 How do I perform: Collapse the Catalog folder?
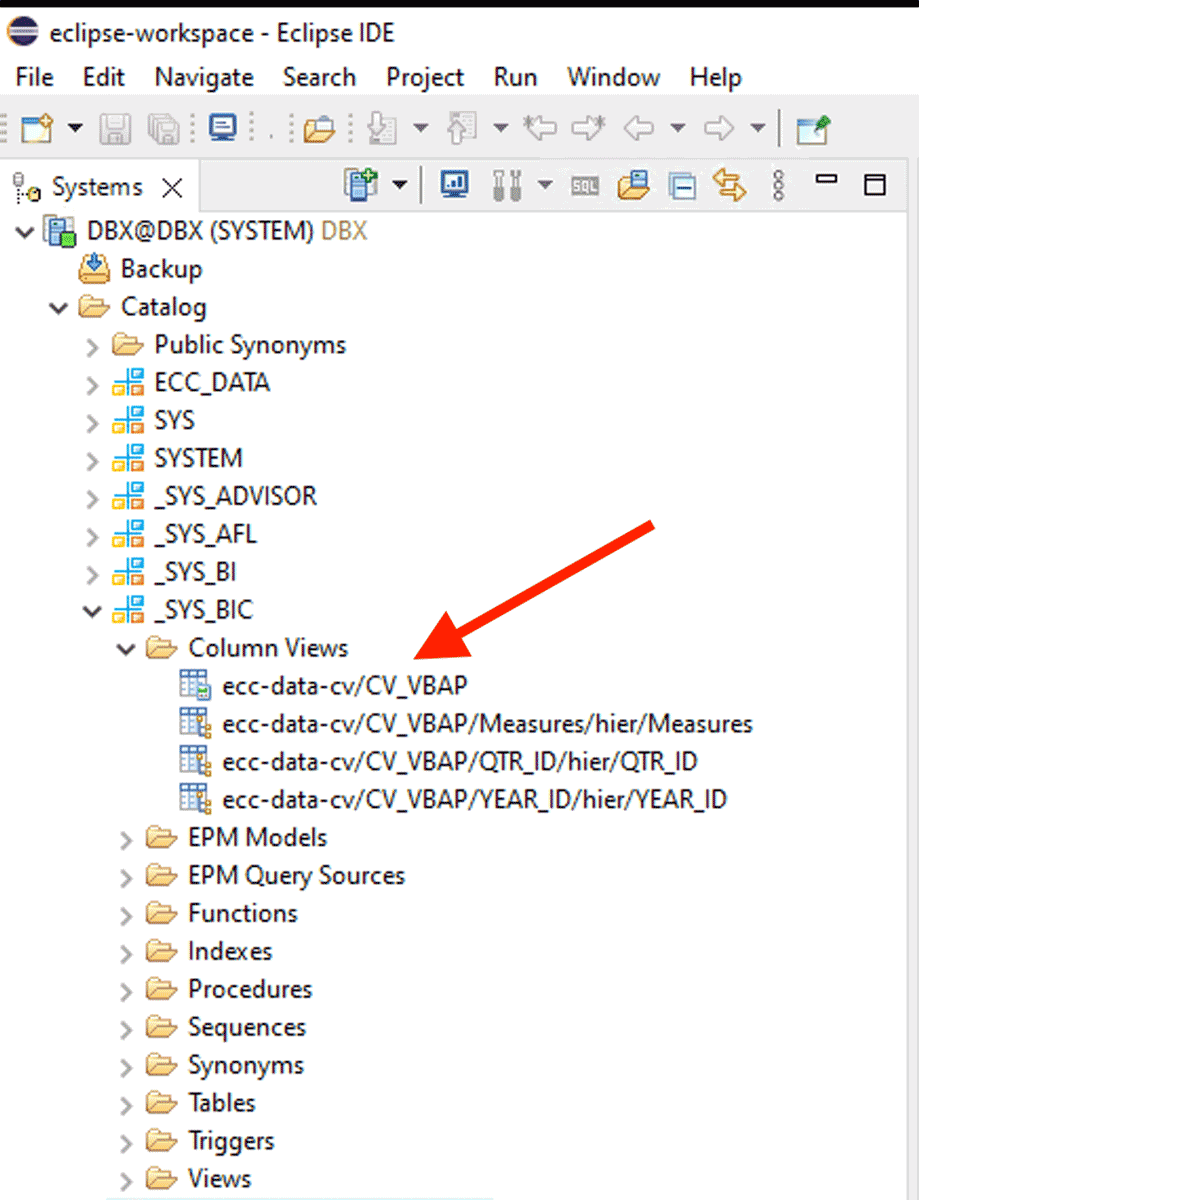pyautogui.click(x=59, y=308)
